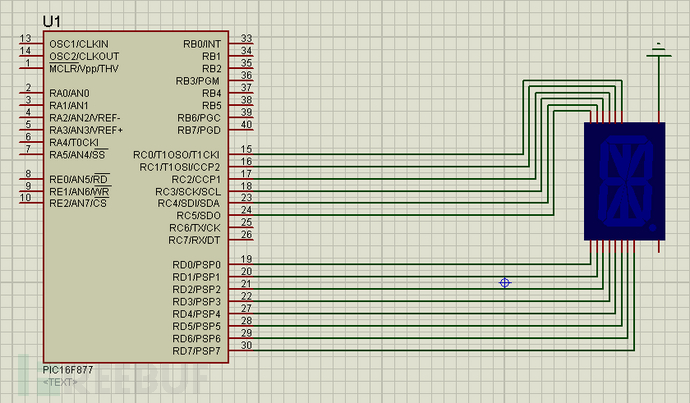Click the RB3/PGM pin label
The image size is (690, 403).
[198, 81]
